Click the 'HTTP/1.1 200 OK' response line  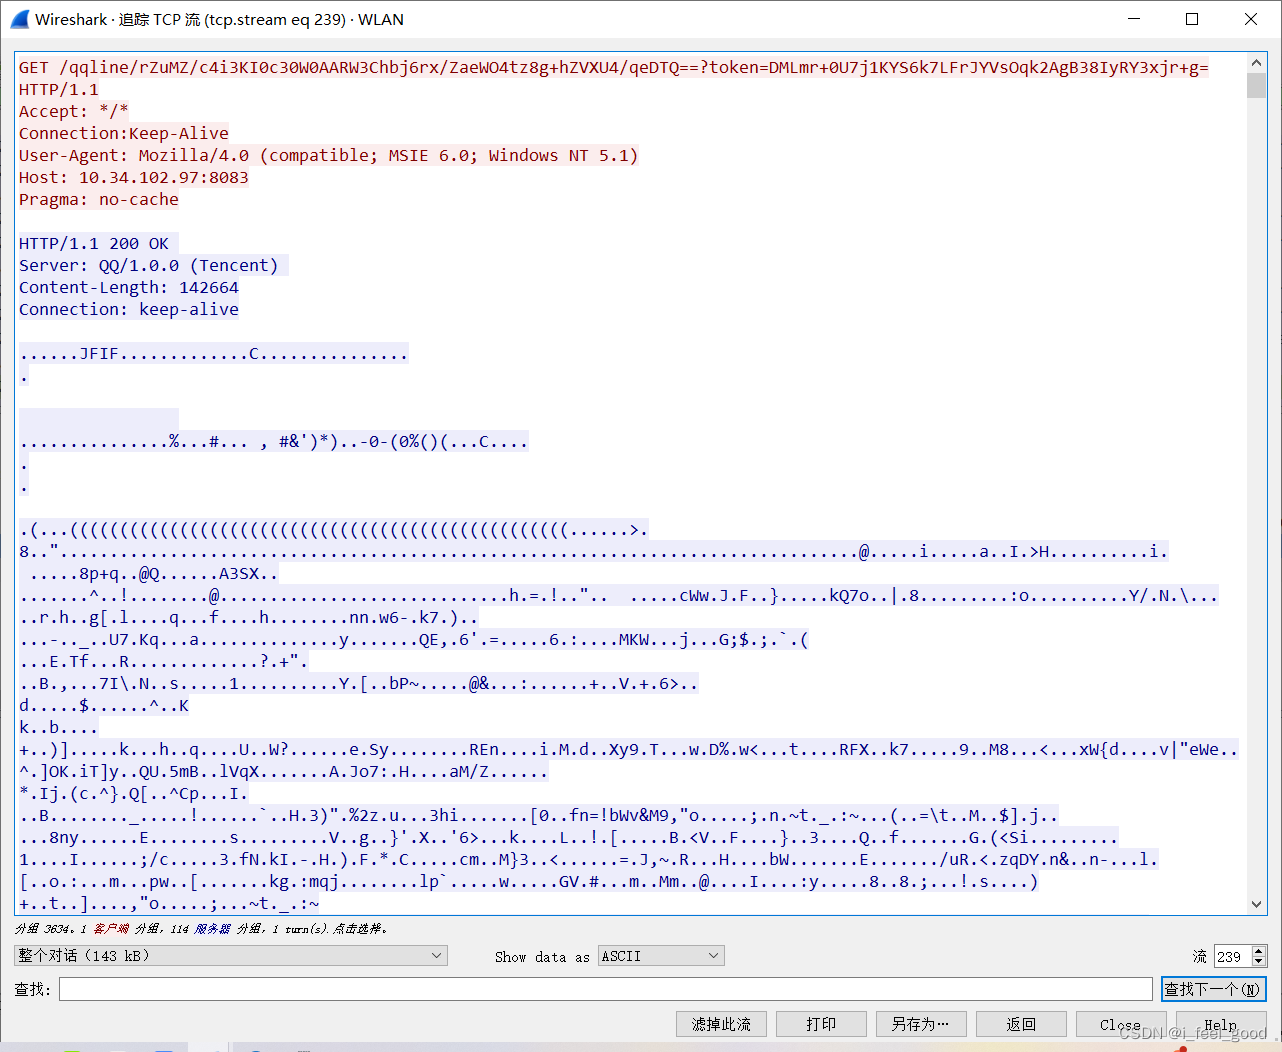coord(94,243)
